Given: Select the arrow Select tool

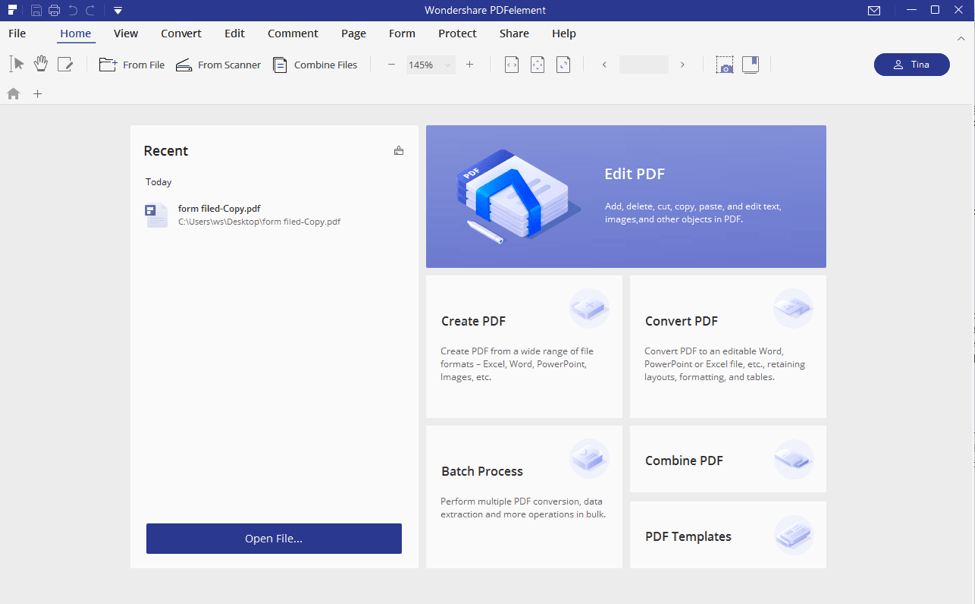Looking at the screenshot, I should [x=16, y=64].
